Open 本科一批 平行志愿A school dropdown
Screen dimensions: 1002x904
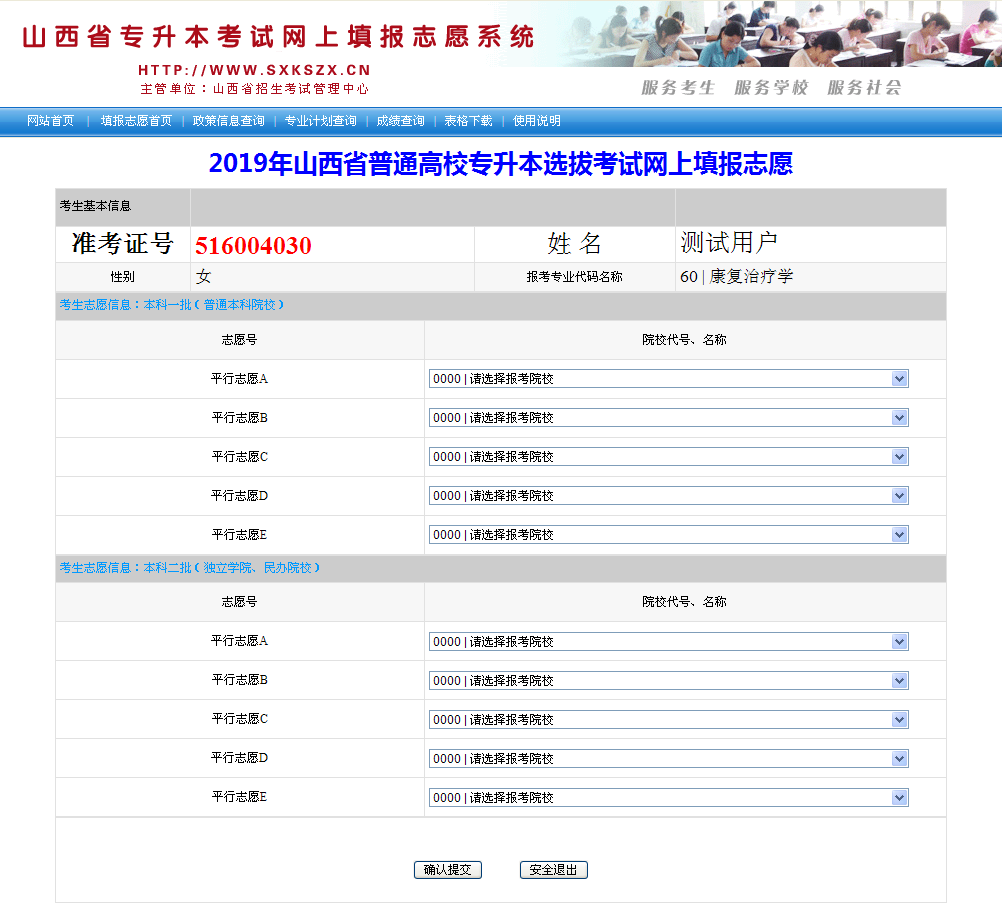click(x=668, y=379)
